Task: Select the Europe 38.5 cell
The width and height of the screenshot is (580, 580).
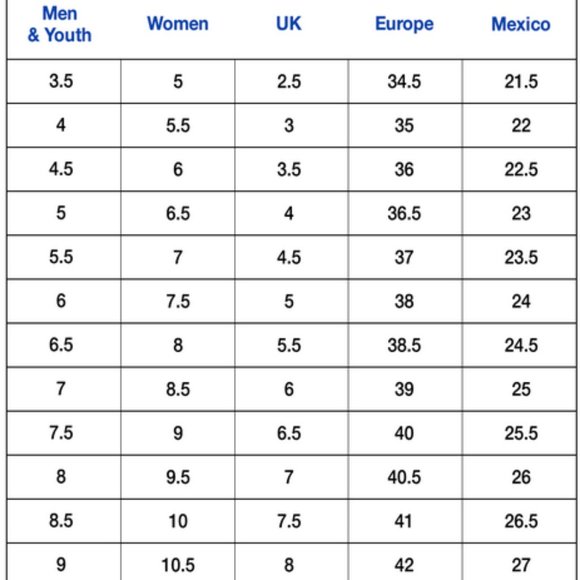Action: 405,345
